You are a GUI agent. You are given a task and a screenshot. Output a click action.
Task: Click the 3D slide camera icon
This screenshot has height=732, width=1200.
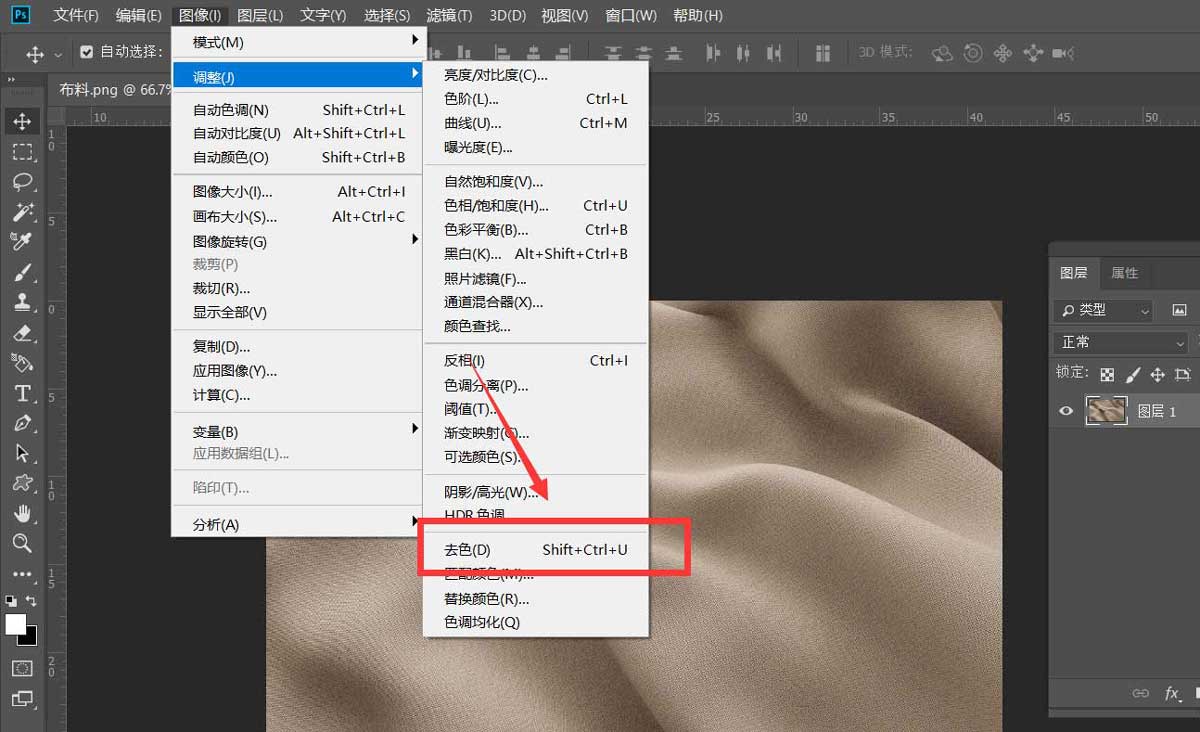(1033, 53)
